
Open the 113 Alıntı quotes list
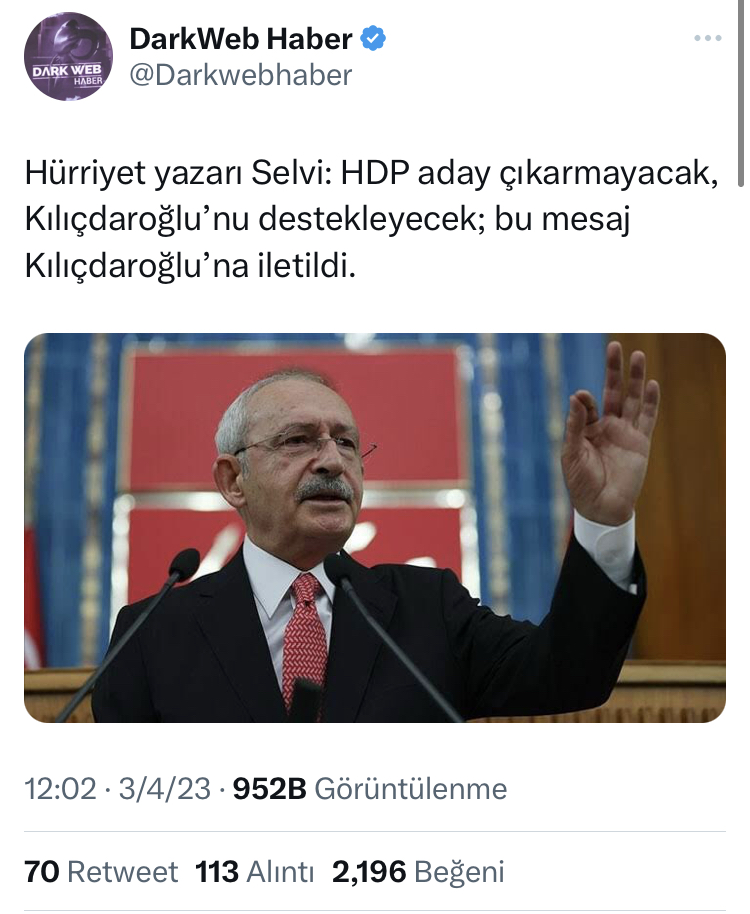pyautogui.click(x=255, y=872)
